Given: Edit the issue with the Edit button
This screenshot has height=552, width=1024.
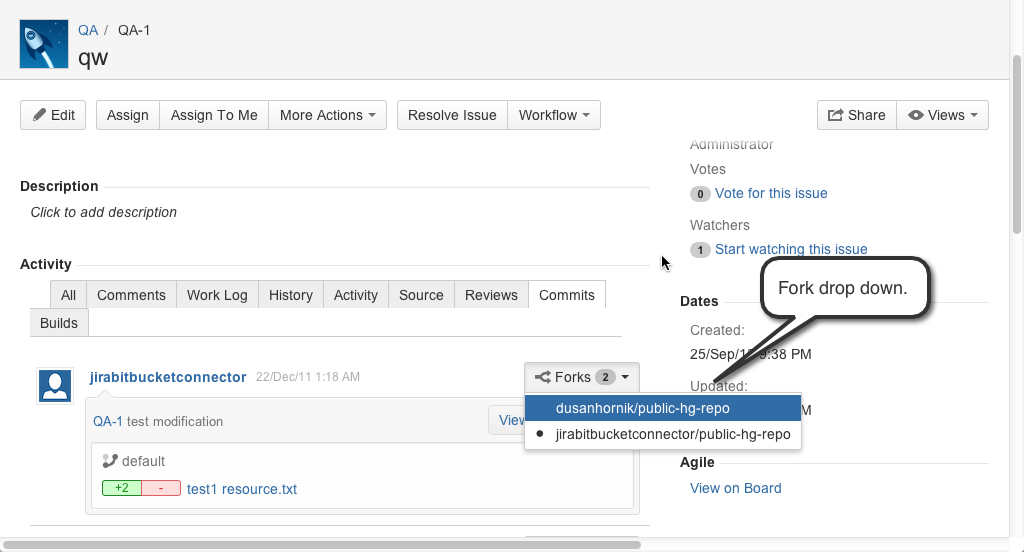Looking at the screenshot, I should click(x=53, y=115).
